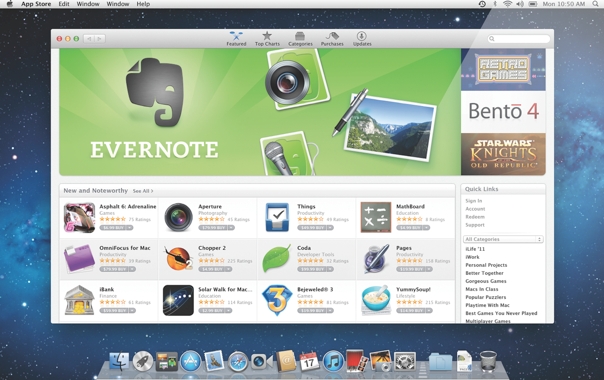This screenshot has height=380, width=604.
Task: Click See All next to New and Noteworthy
Action: [x=143, y=191]
